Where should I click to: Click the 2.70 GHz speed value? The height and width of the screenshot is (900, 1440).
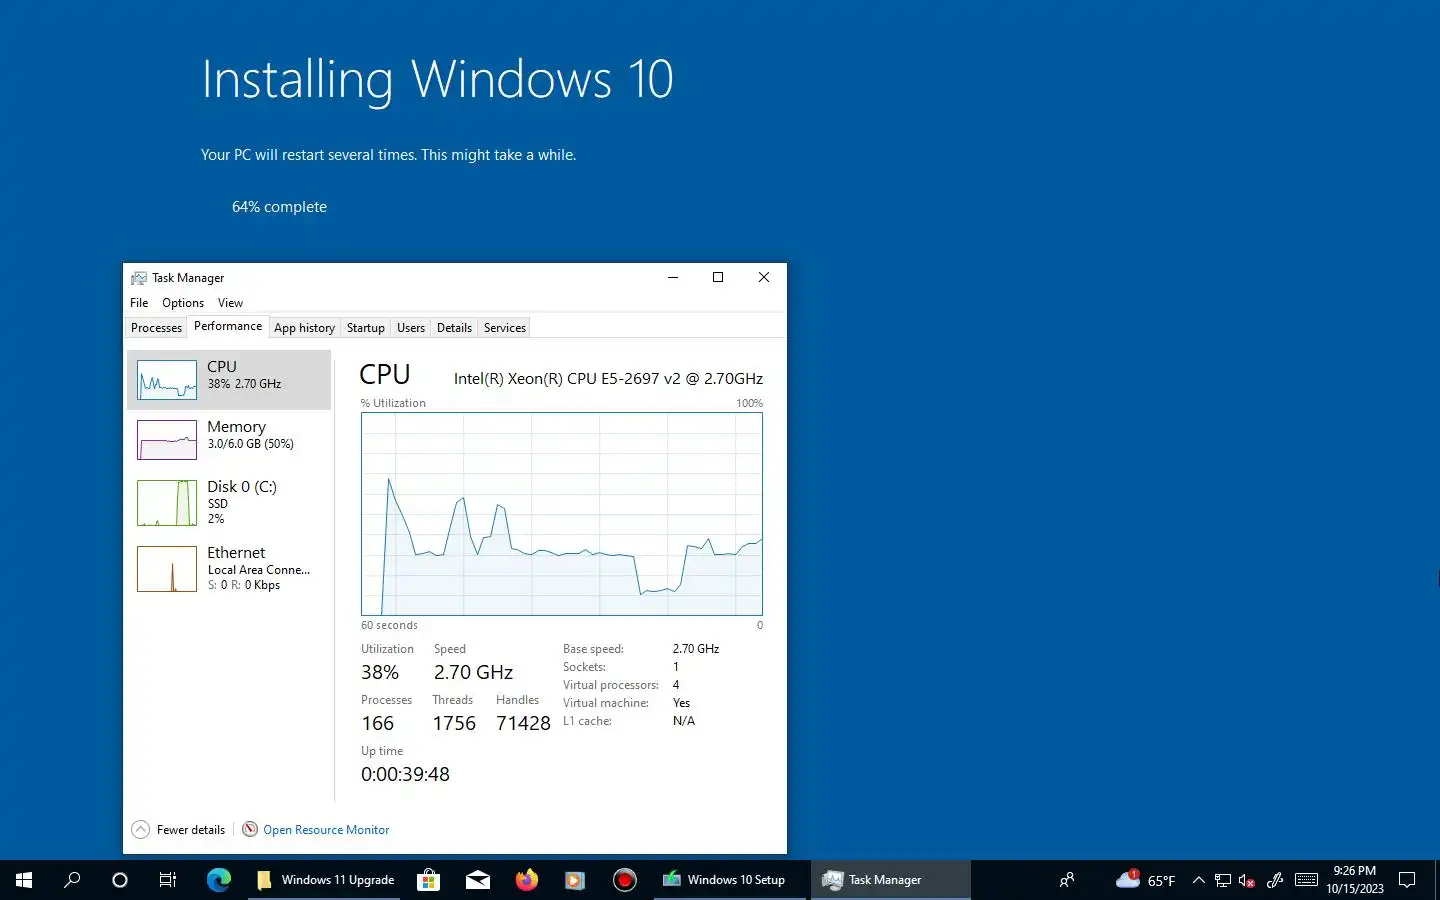tap(473, 672)
